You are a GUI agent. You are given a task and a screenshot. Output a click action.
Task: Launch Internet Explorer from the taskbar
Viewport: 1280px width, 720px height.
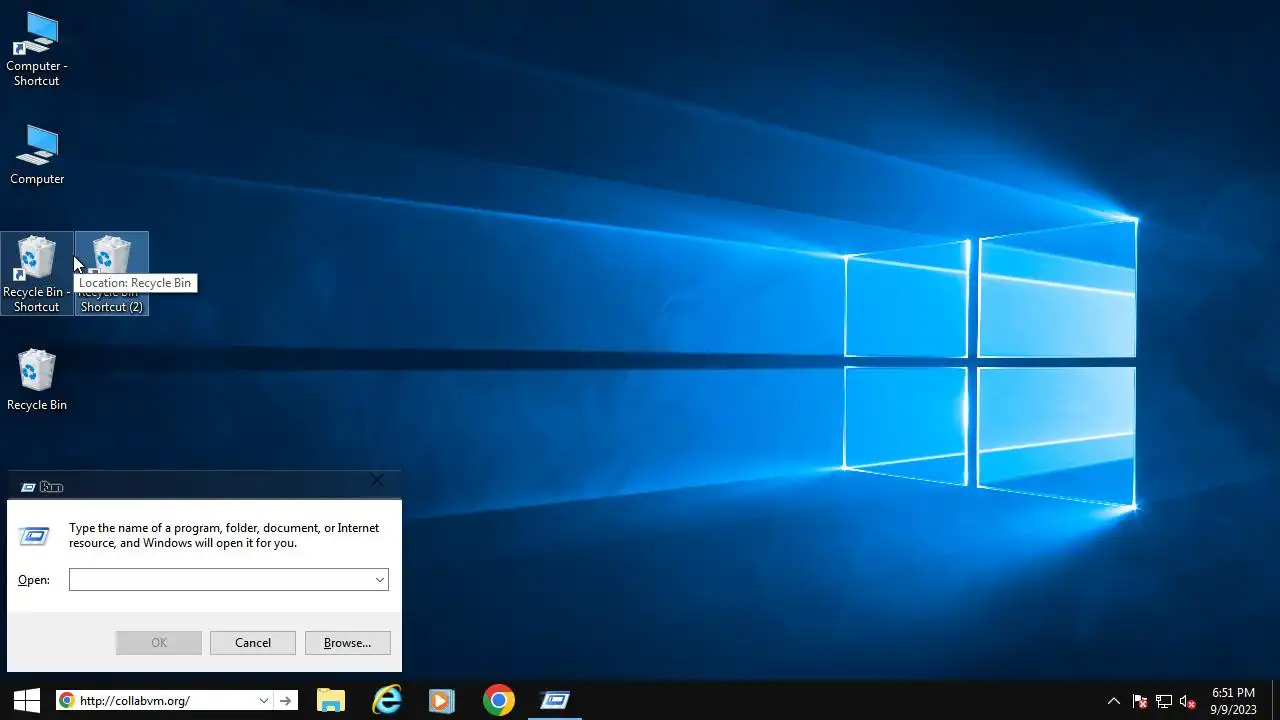(387, 700)
